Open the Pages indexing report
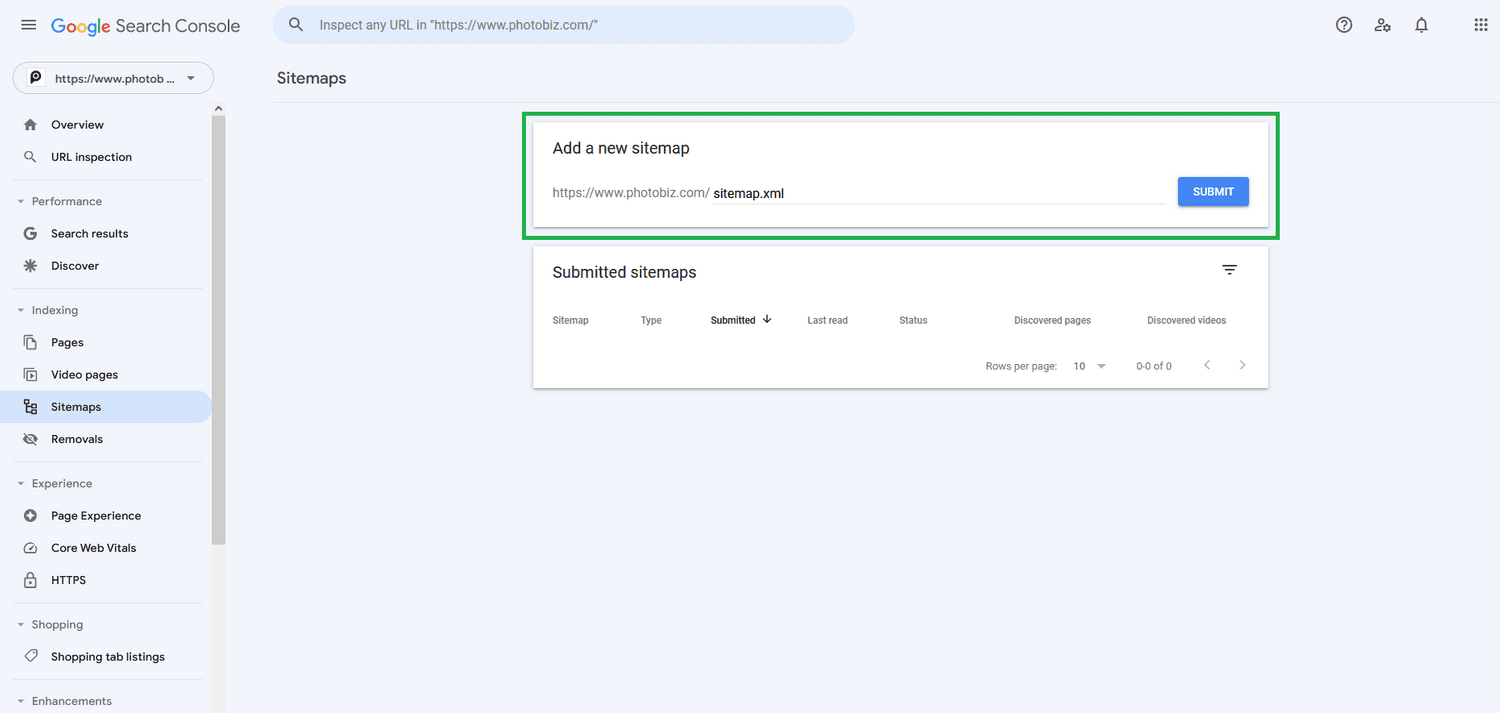This screenshot has width=1500, height=713. point(67,342)
